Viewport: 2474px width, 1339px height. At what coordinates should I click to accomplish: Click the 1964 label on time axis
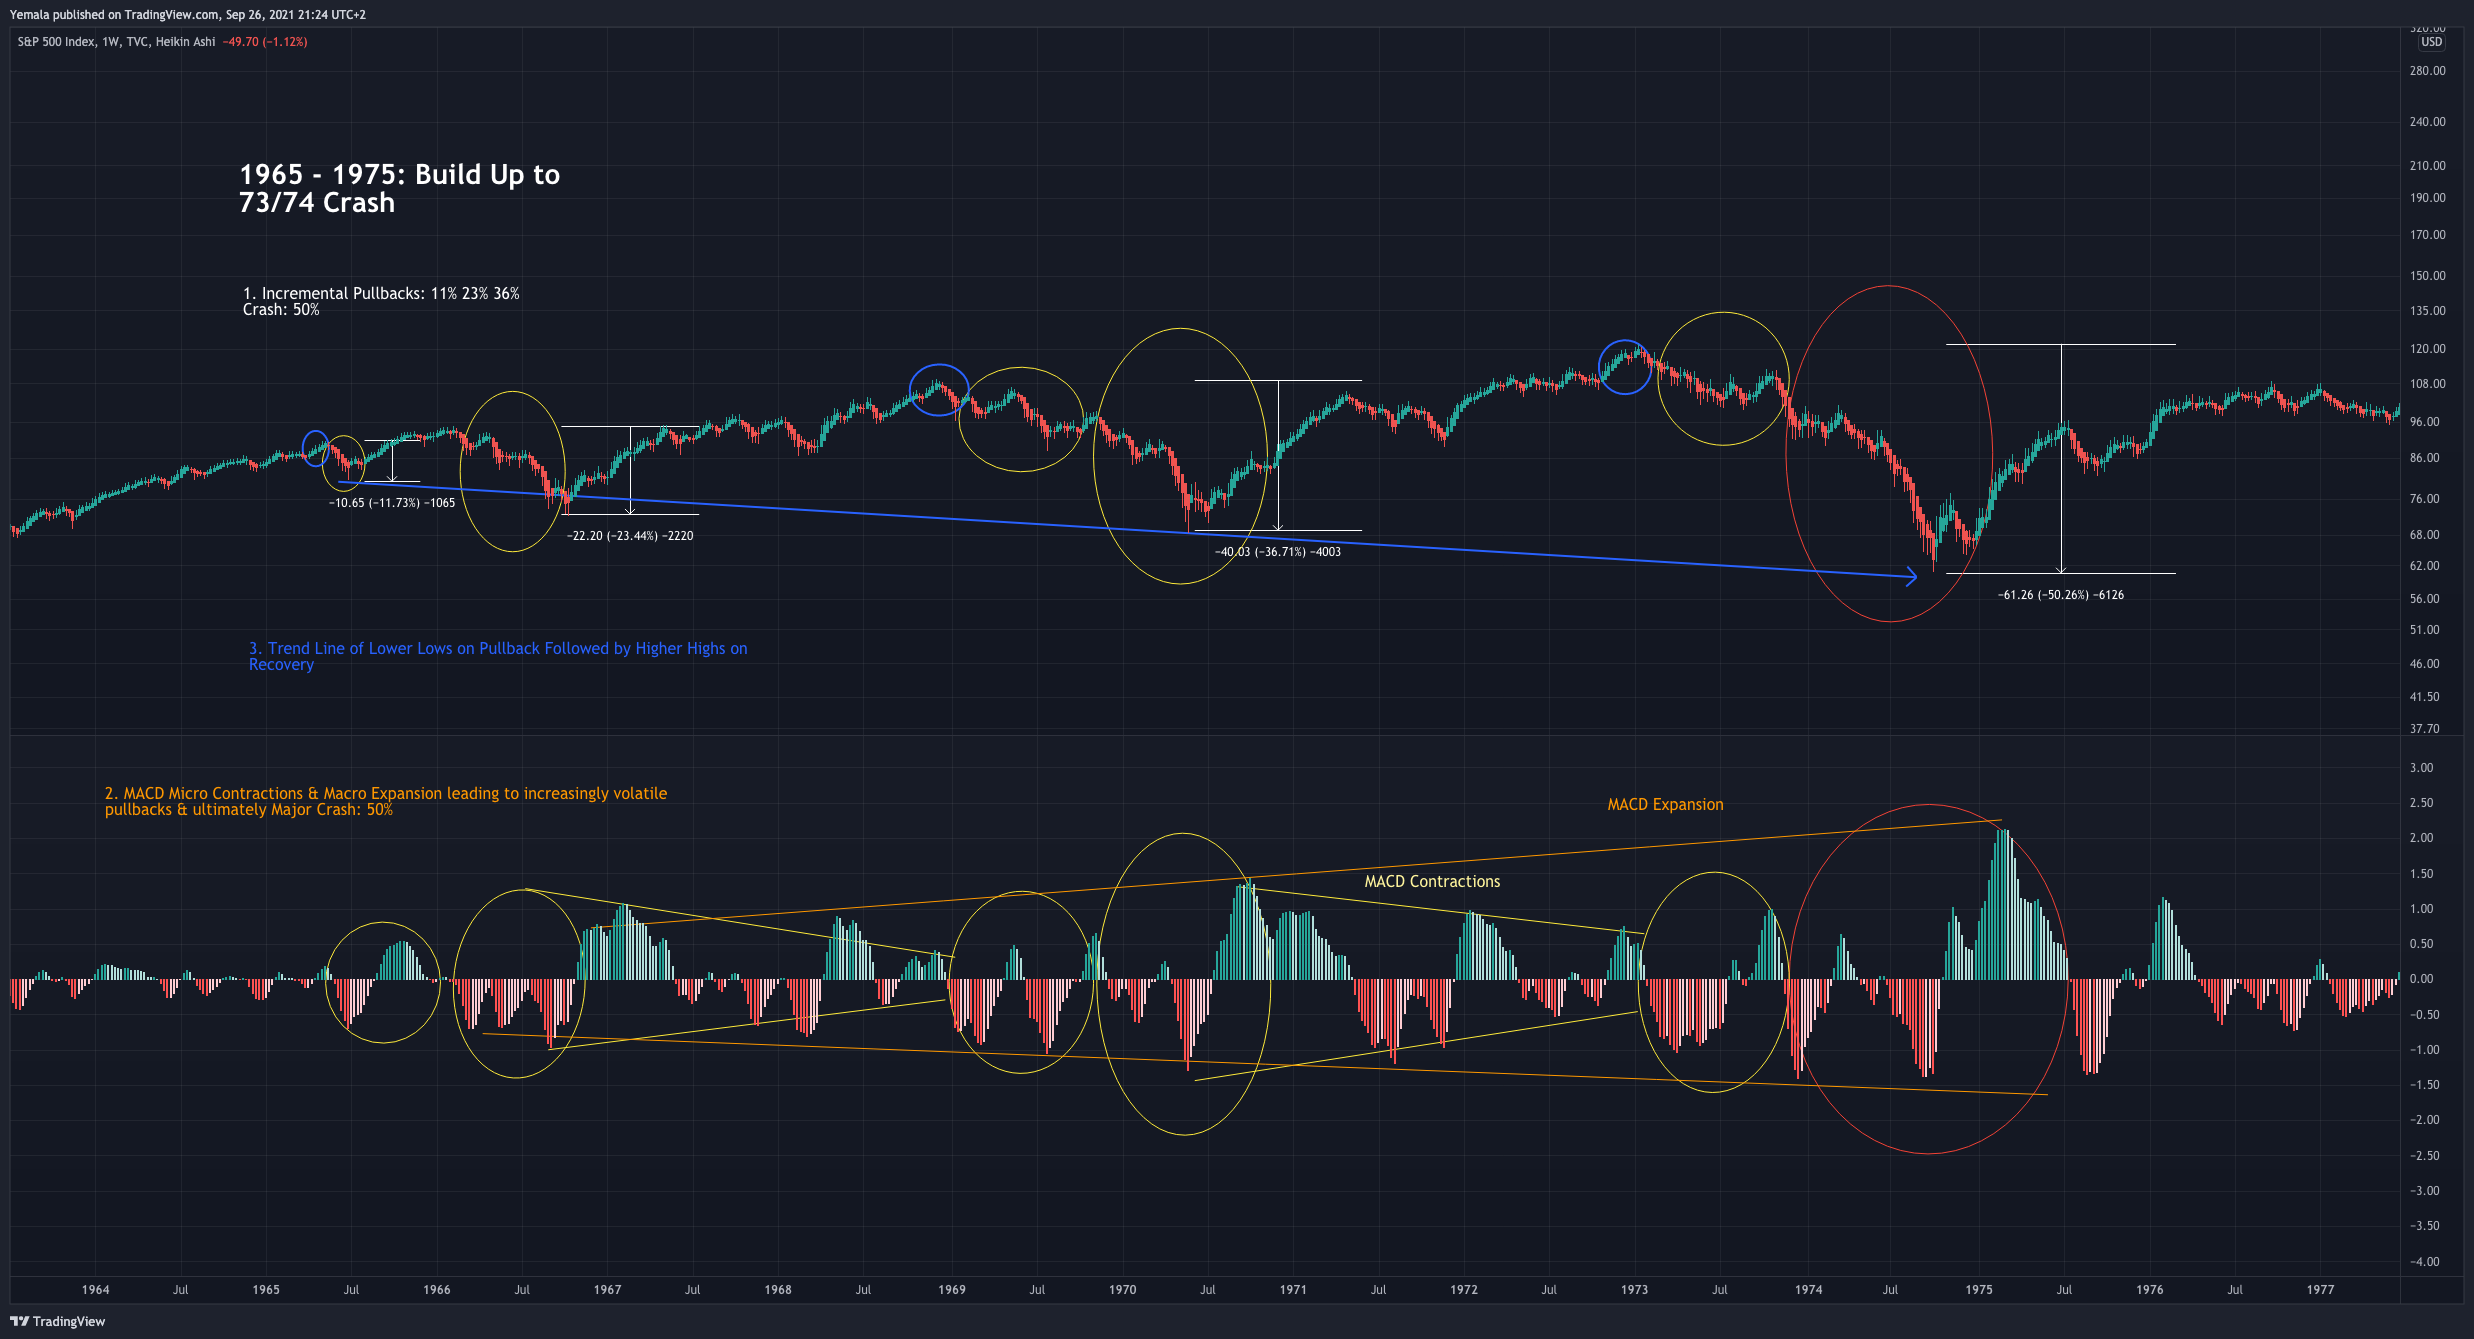(x=95, y=1290)
